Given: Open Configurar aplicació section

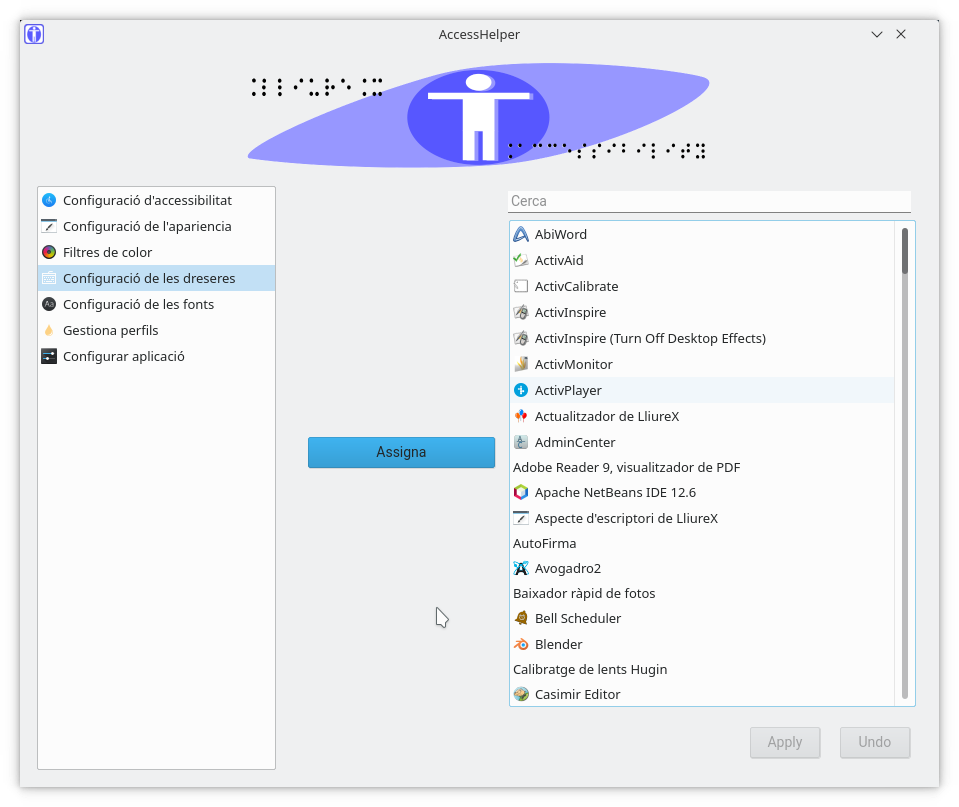Looking at the screenshot, I should [x=157, y=356].
